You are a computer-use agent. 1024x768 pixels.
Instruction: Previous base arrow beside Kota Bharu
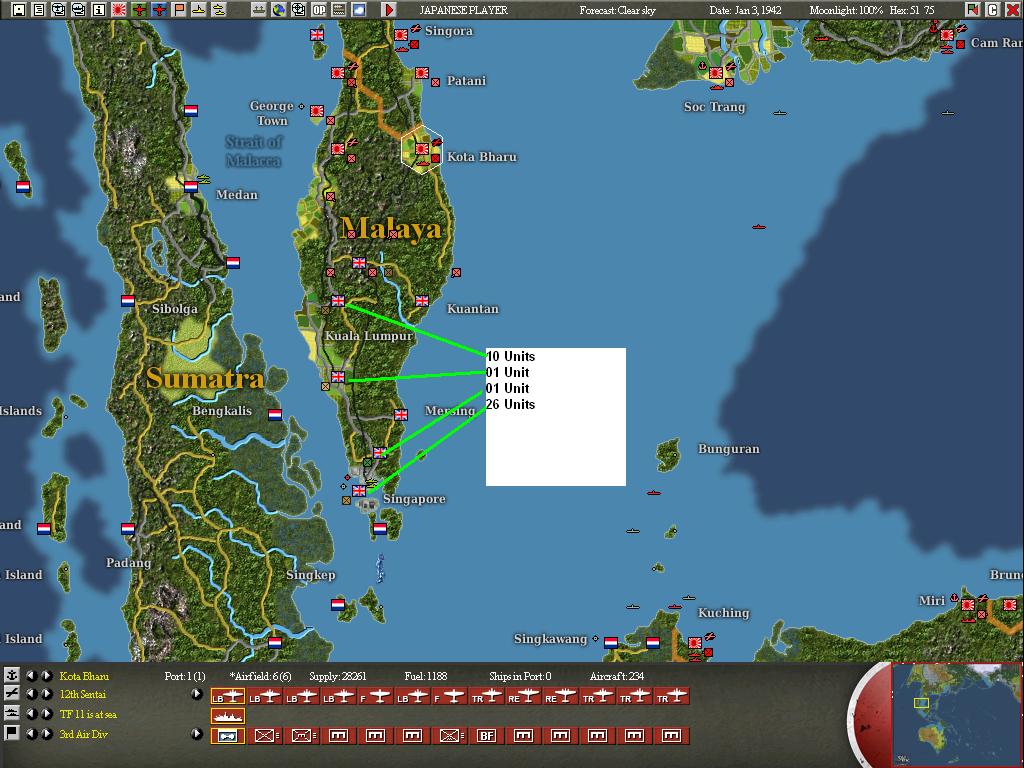tap(31, 675)
